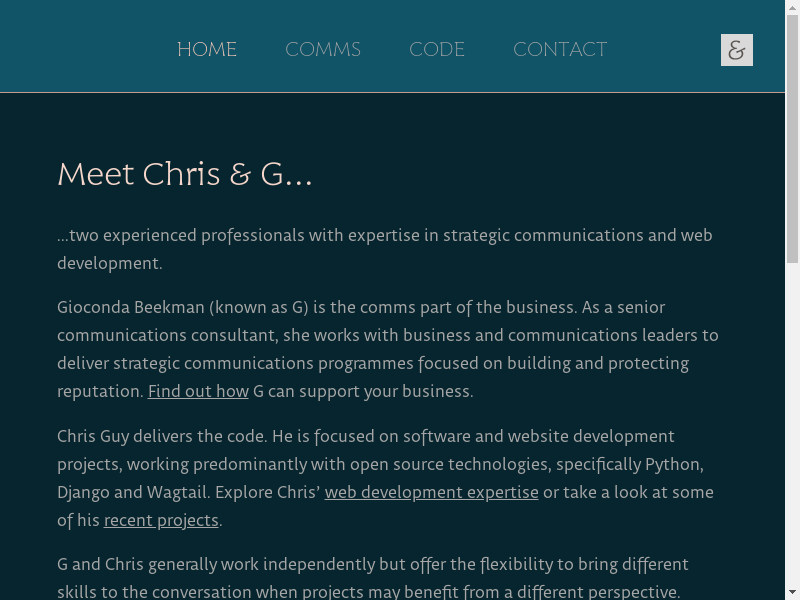Click the word "Django" in the paragraph
This screenshot has height=600, width=800.
83,492
